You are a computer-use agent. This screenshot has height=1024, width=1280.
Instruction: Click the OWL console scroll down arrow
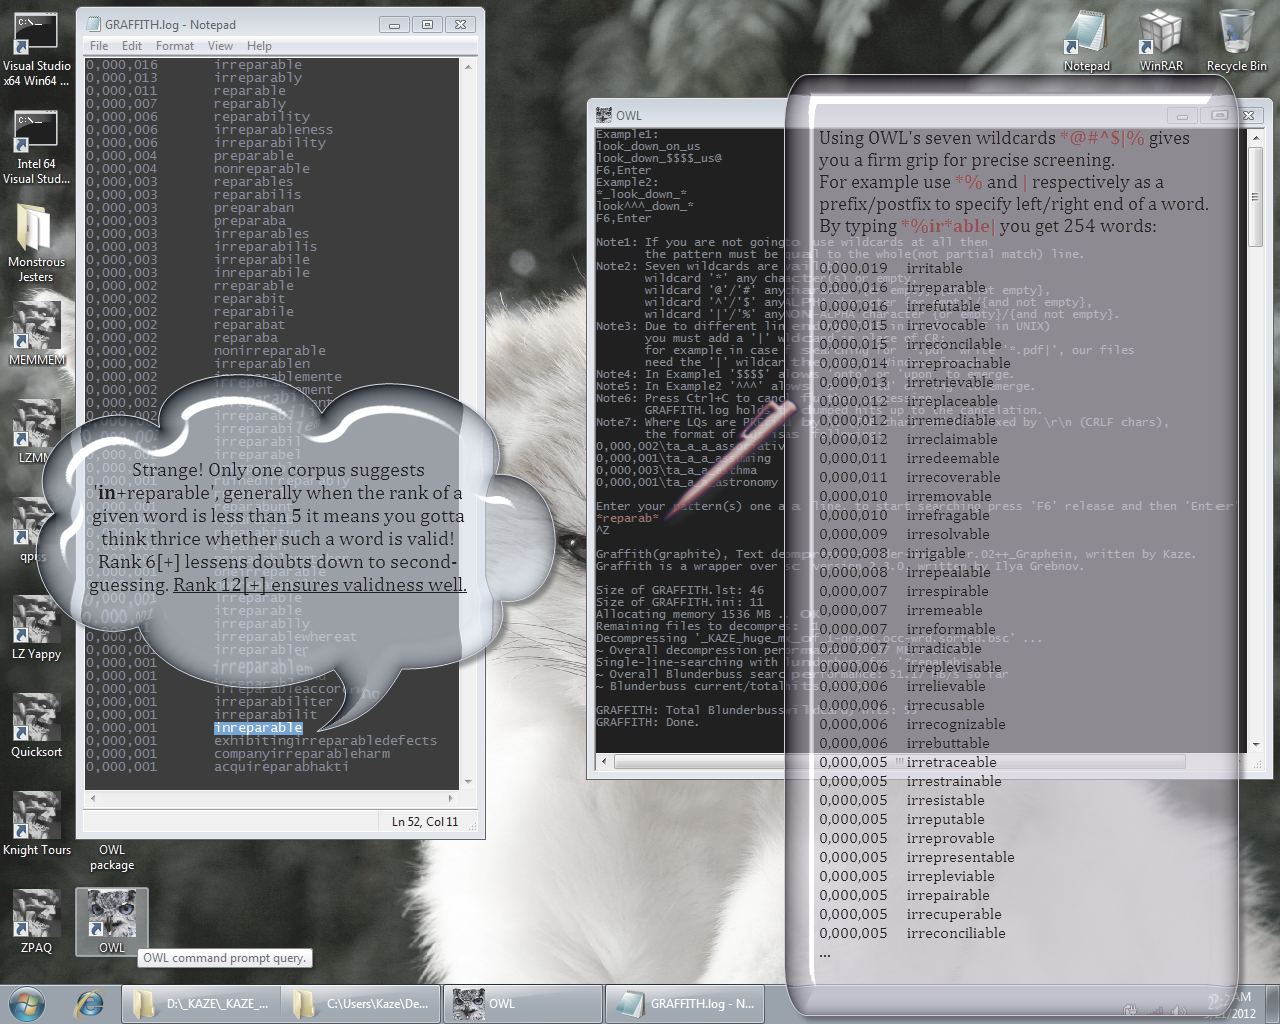coord(1256,745)
